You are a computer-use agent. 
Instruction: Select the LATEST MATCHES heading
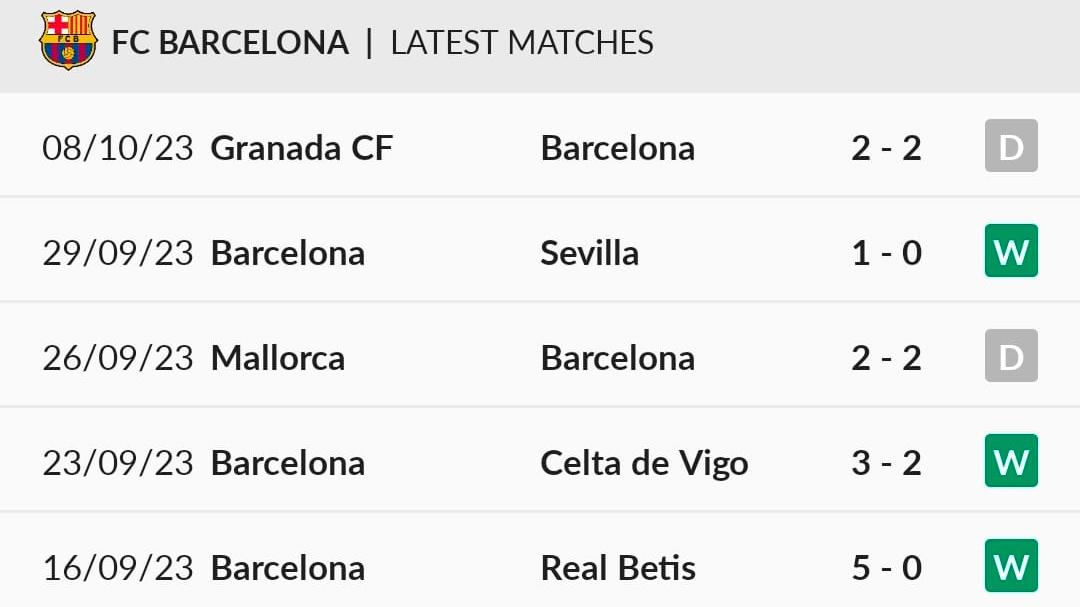(522, 43)
